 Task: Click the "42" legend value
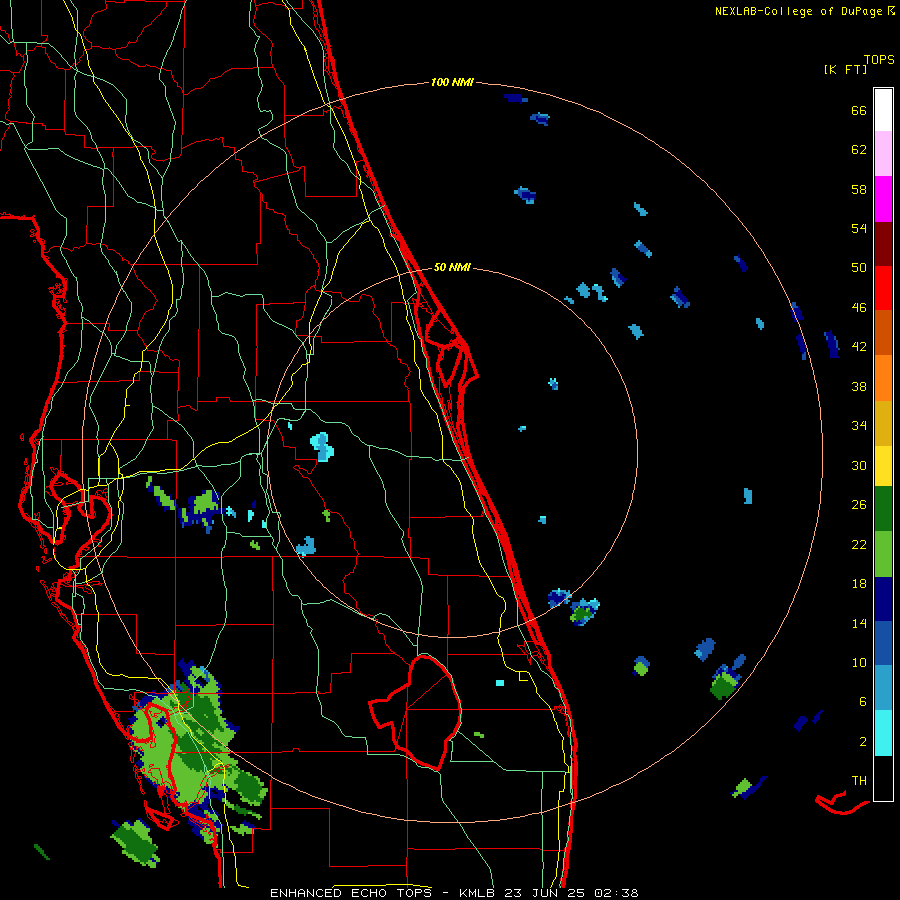[x=859, y=347]
